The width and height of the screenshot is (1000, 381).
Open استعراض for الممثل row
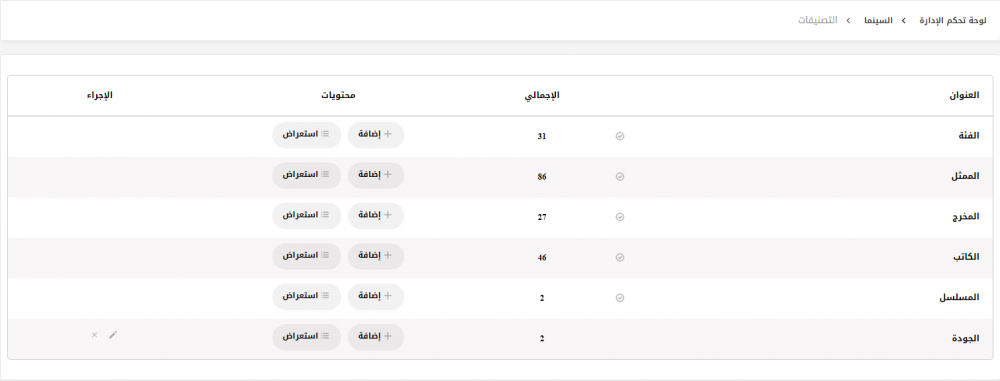click(x=307, y=175)
